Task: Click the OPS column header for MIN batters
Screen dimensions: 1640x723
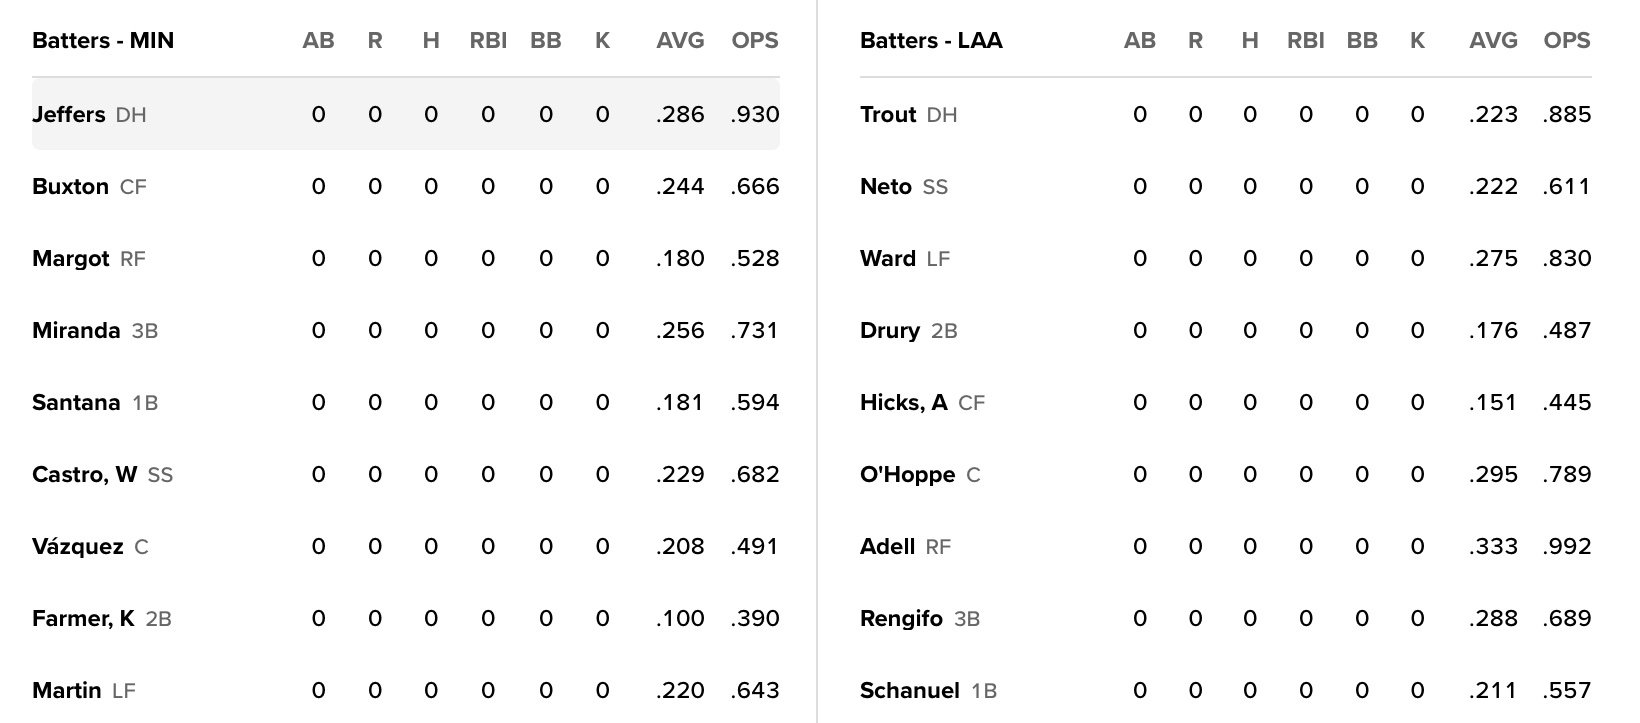Action: 755,41
